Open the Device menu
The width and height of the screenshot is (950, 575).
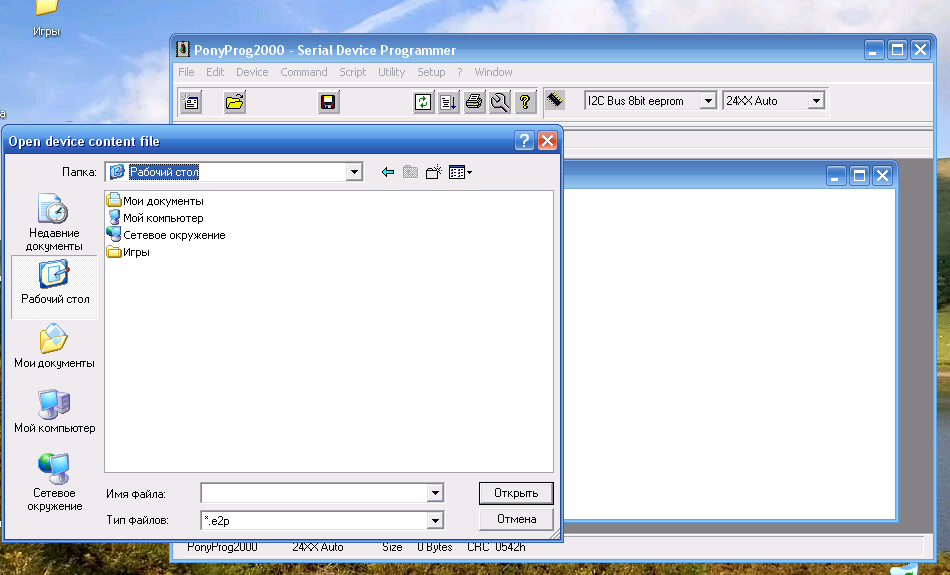coord(252,72)
